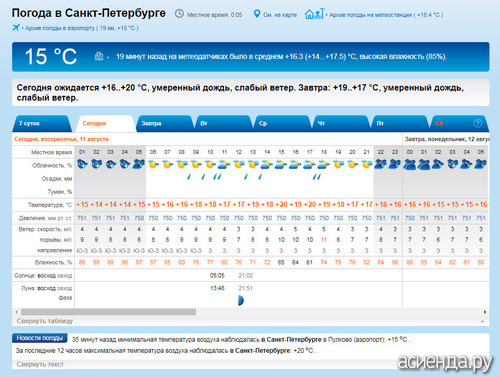Click the airplane icon for airport archive
The width and height of the screenshot is (500, 377).
[x=16, y=28]
